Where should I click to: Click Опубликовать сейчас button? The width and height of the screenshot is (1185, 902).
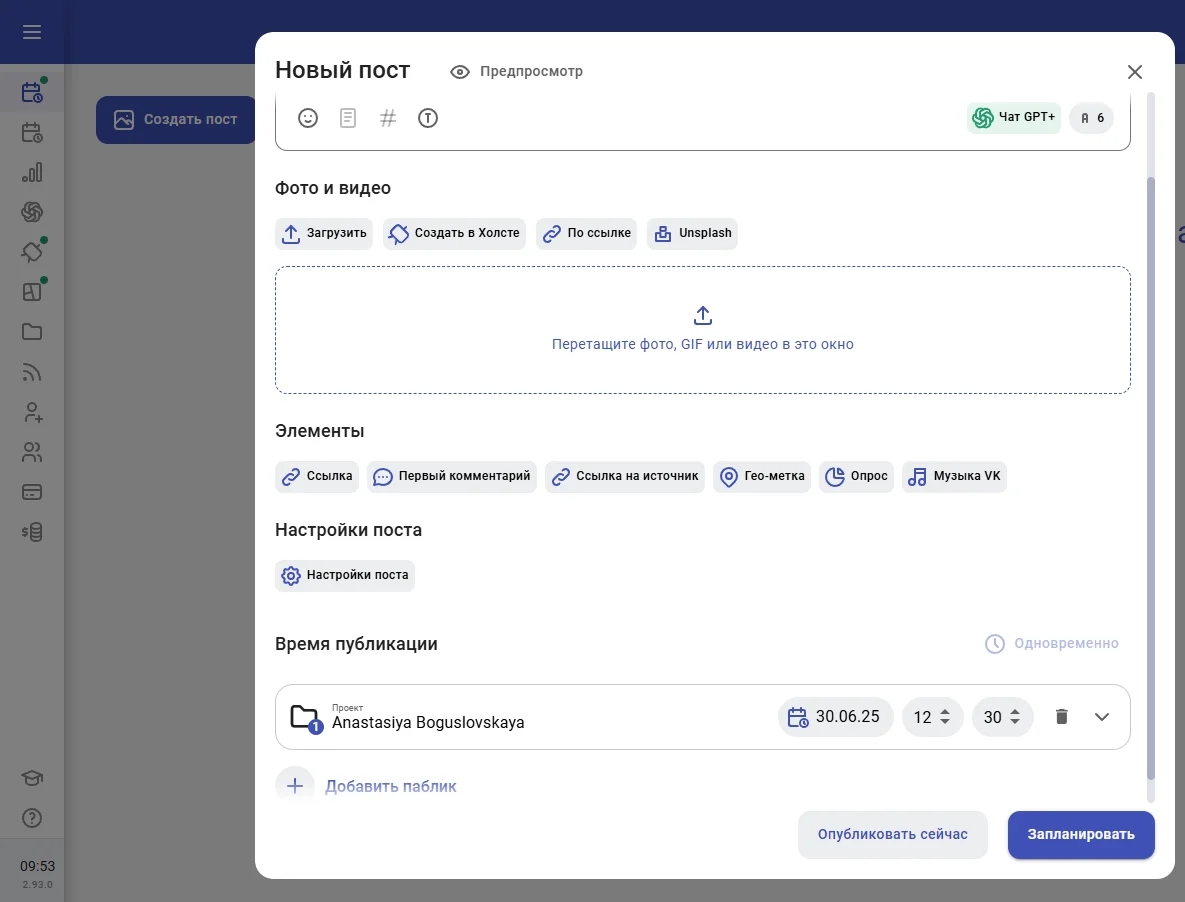[892, 835]
